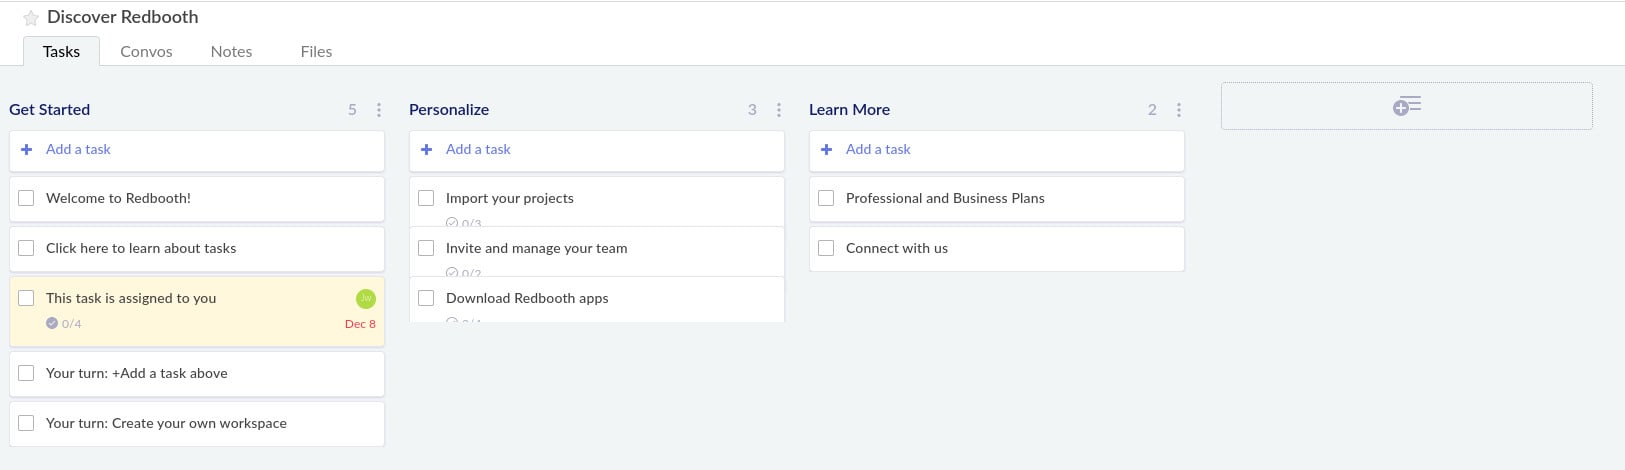Click plus icon in Learn More list
Image resolution: width=1625 pixels, height=470 pixels.
tap(827, 149)
